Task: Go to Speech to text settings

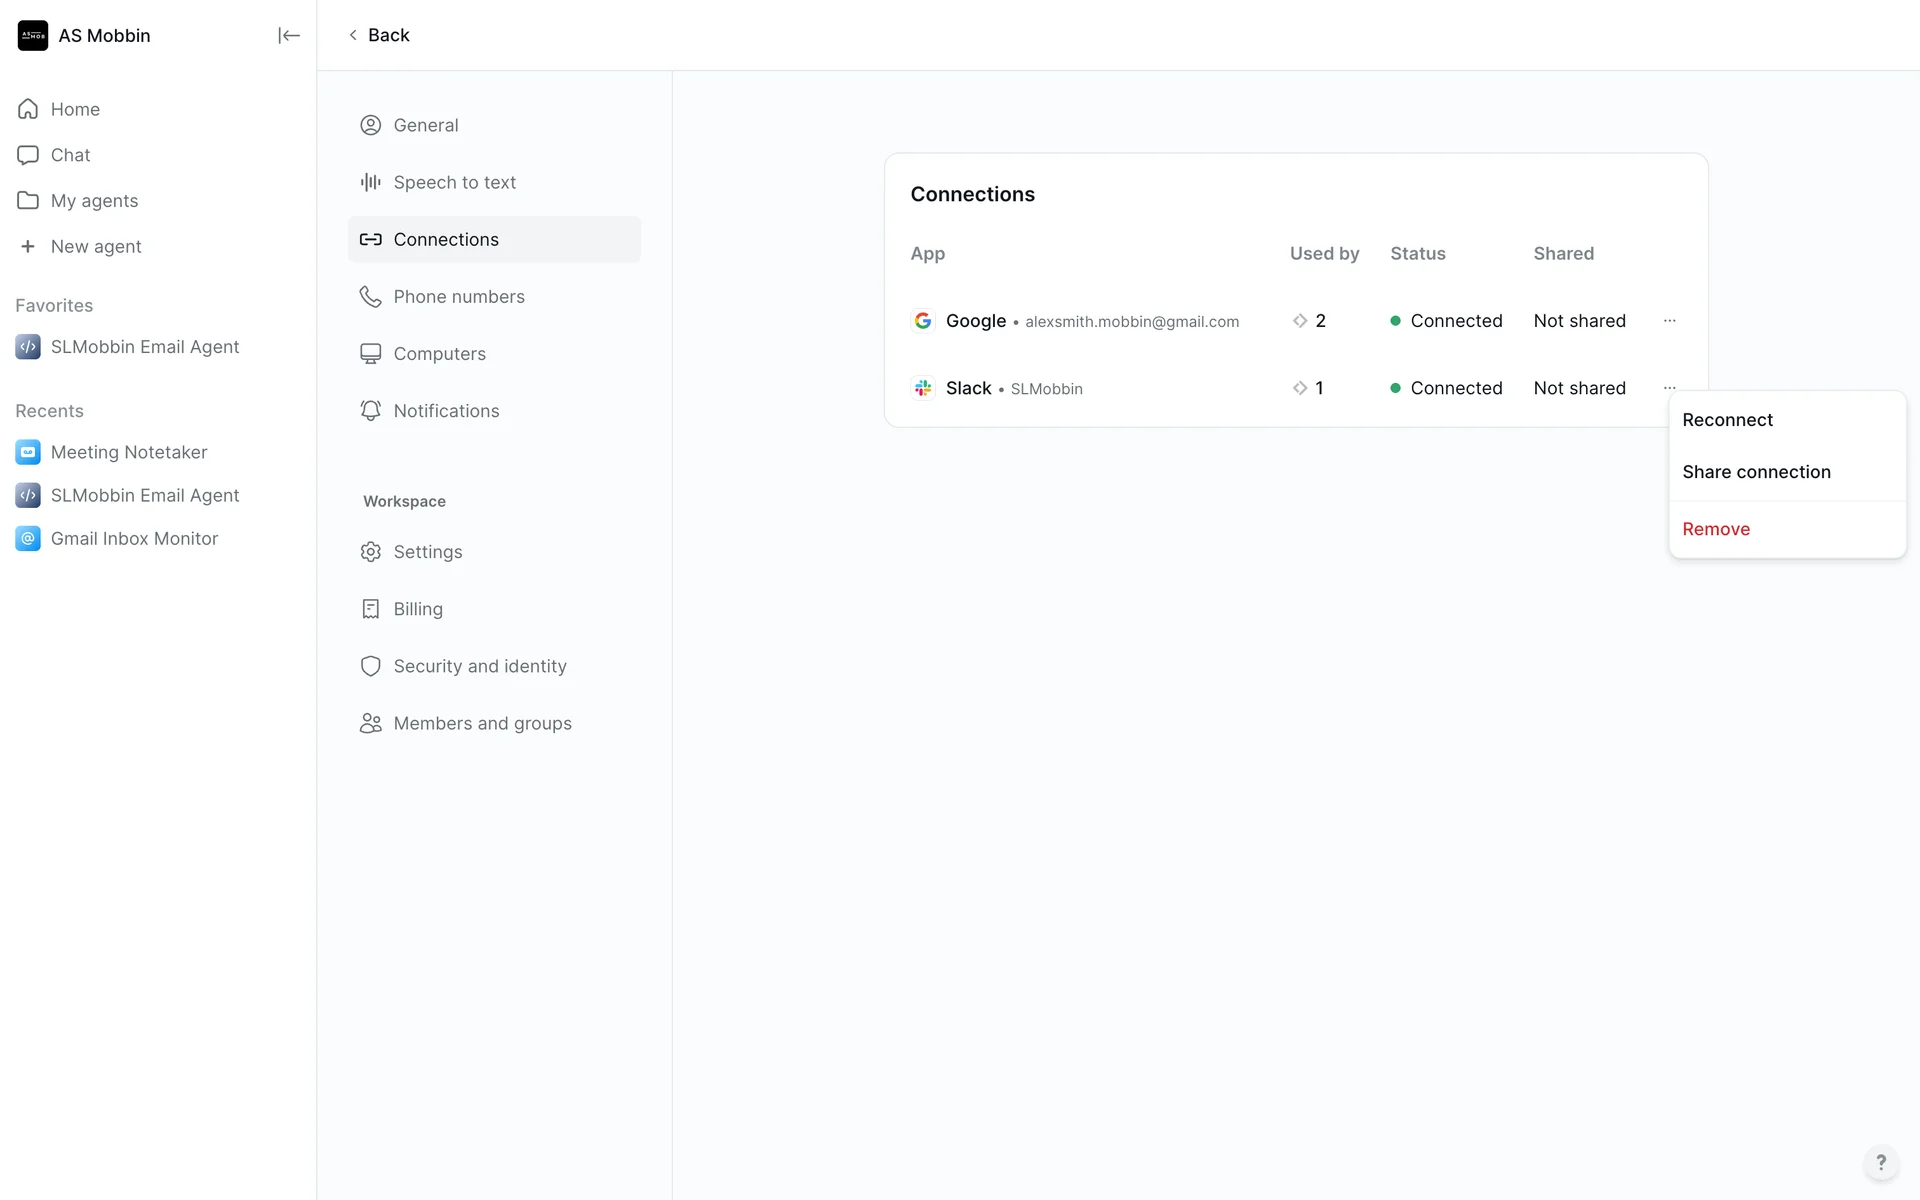Action: 454,182
